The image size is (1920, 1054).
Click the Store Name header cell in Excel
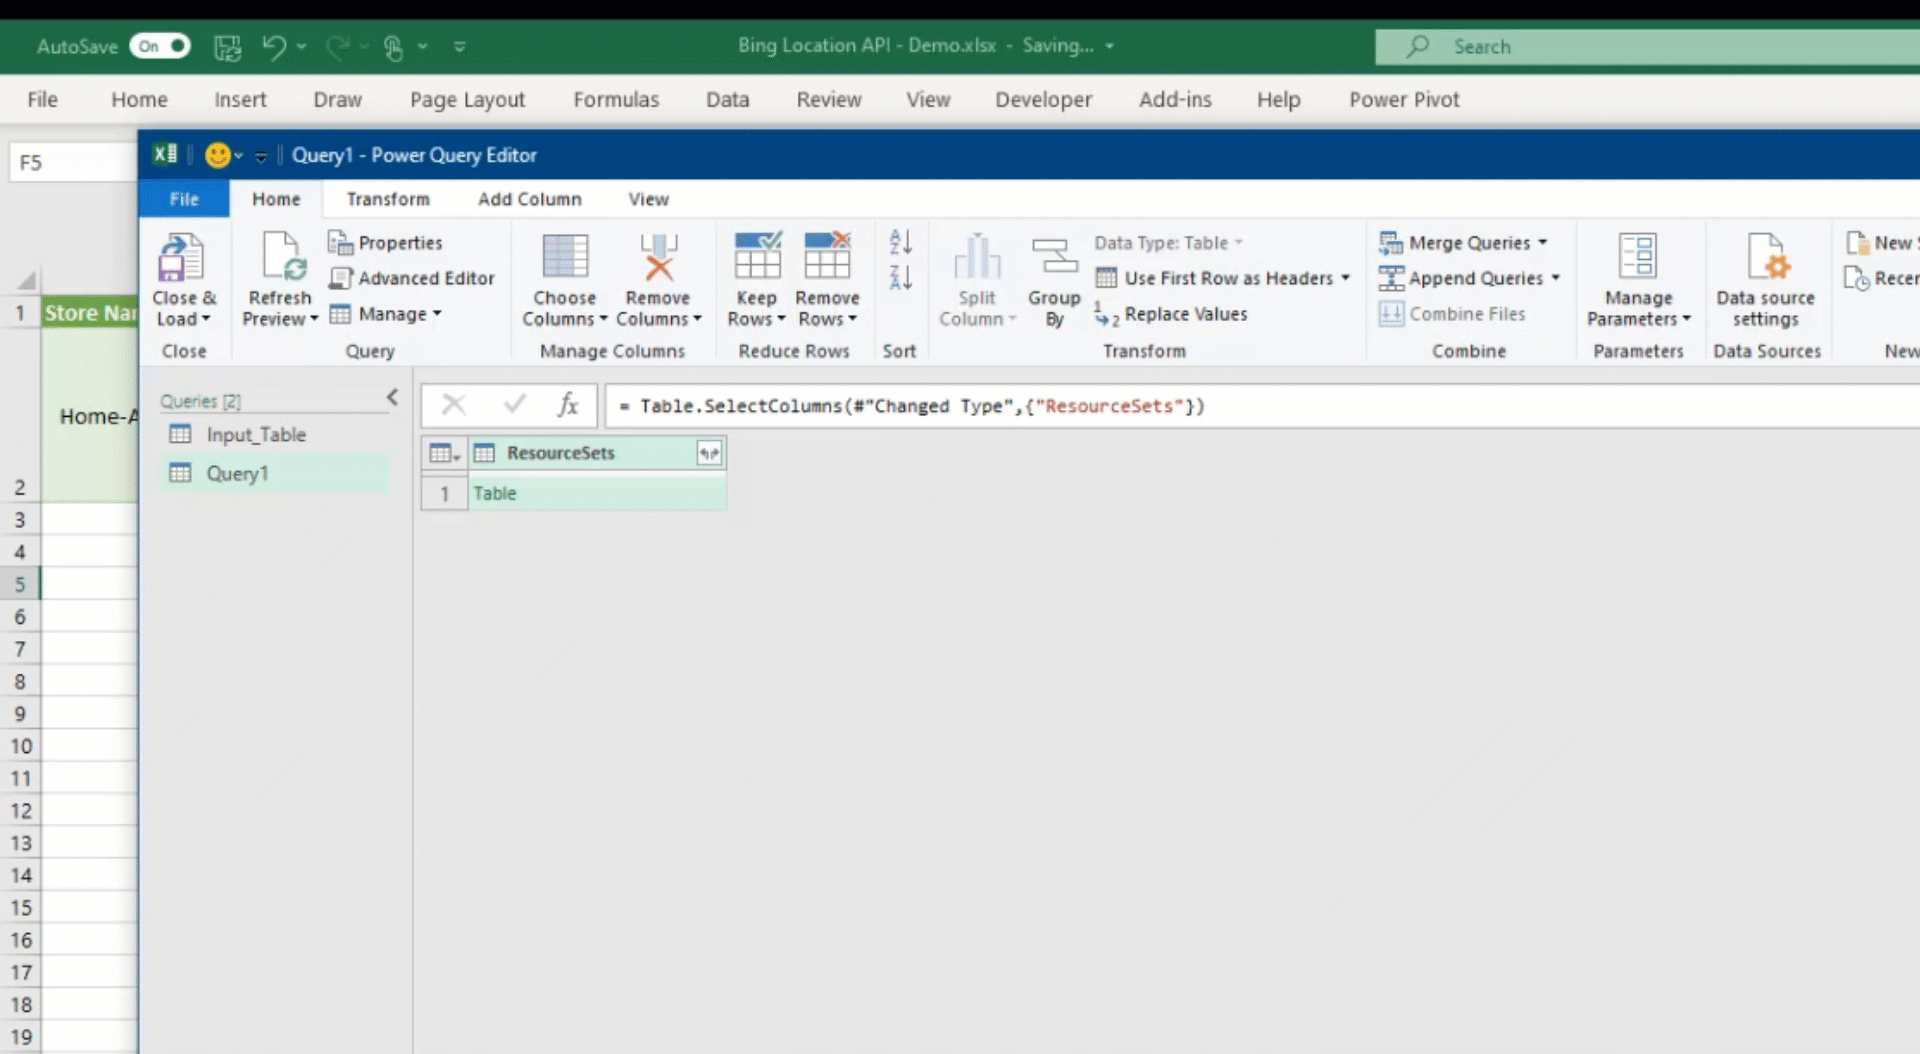[89, 313]
